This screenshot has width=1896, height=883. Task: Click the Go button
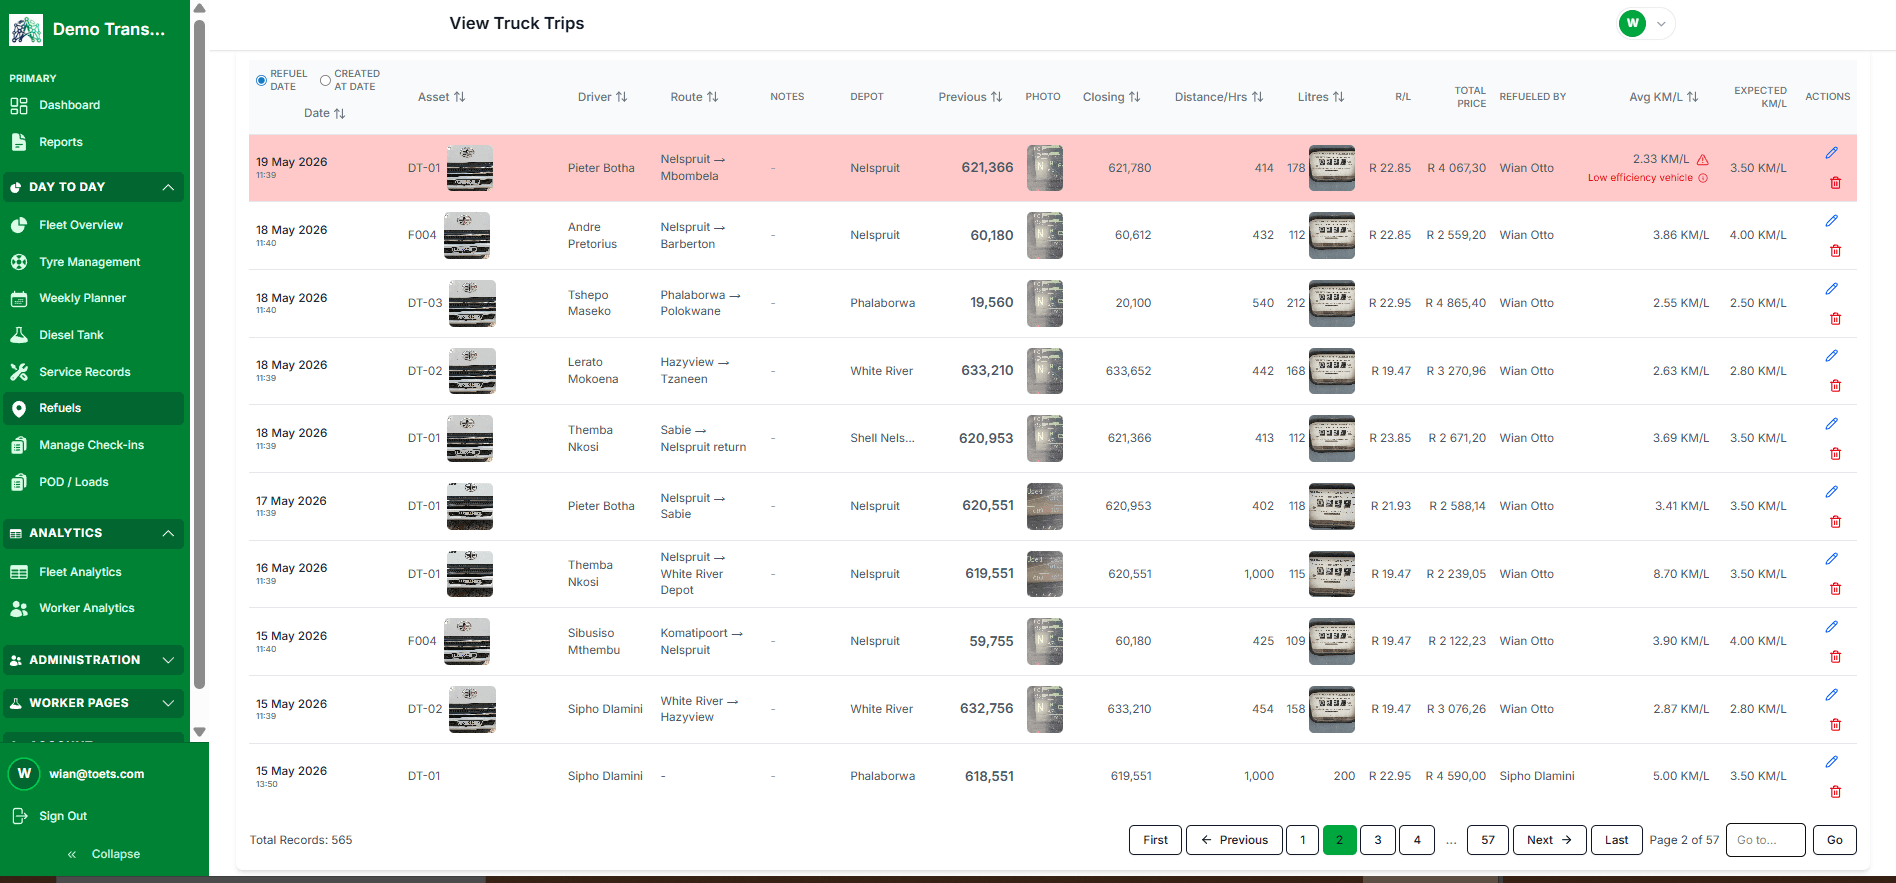[x=1835, y=840]
